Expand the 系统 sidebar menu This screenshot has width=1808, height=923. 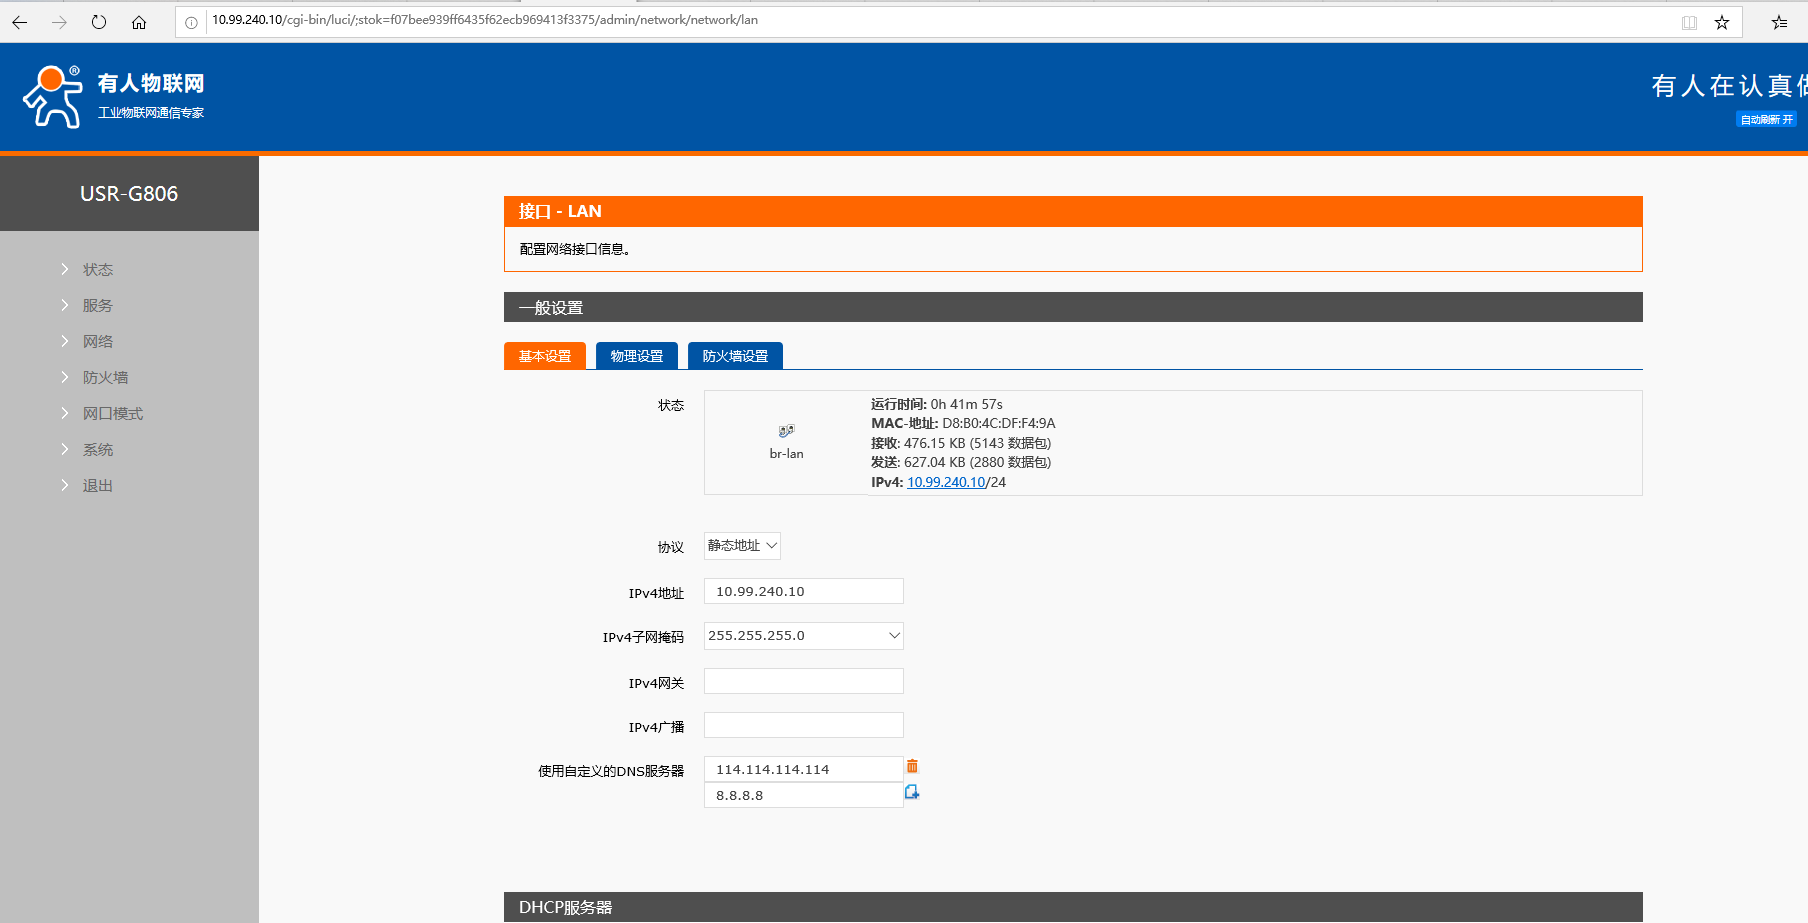tap(98, 450)
